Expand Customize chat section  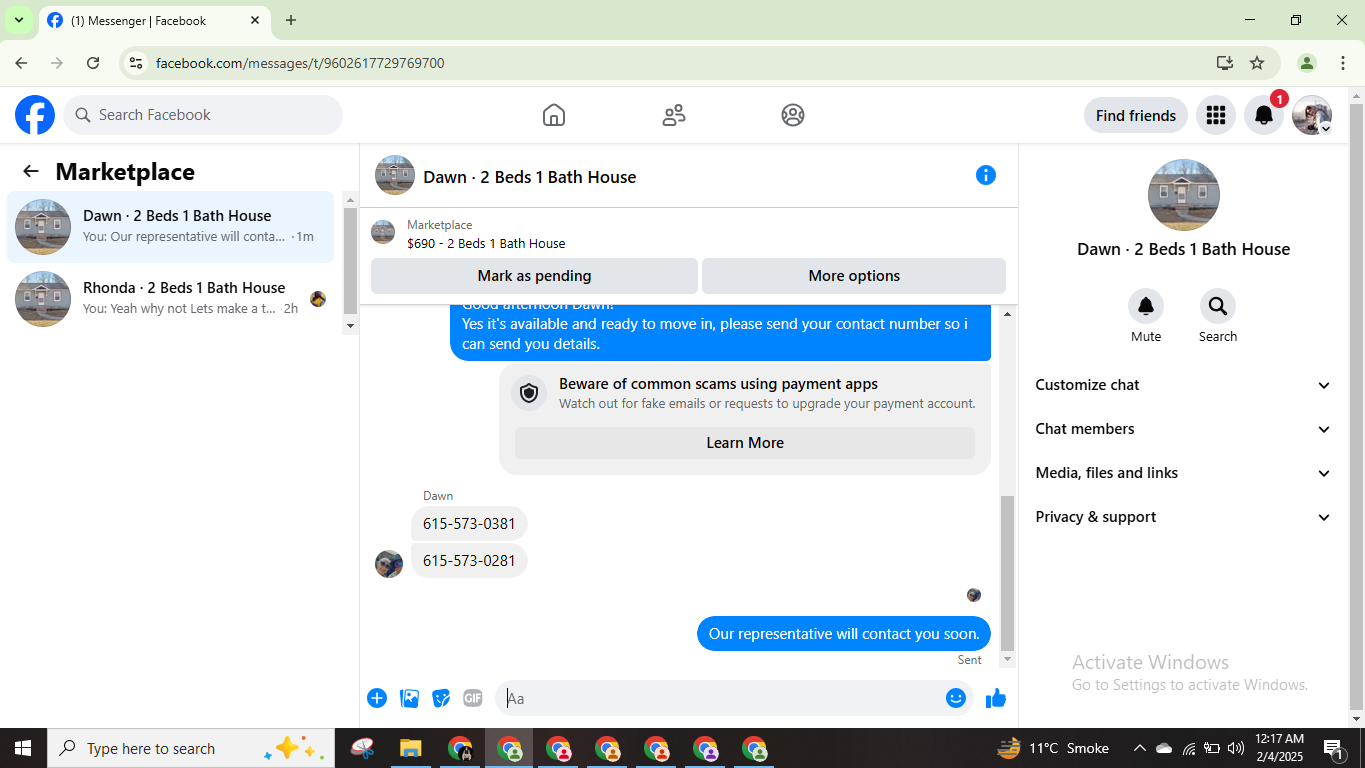1183,385
